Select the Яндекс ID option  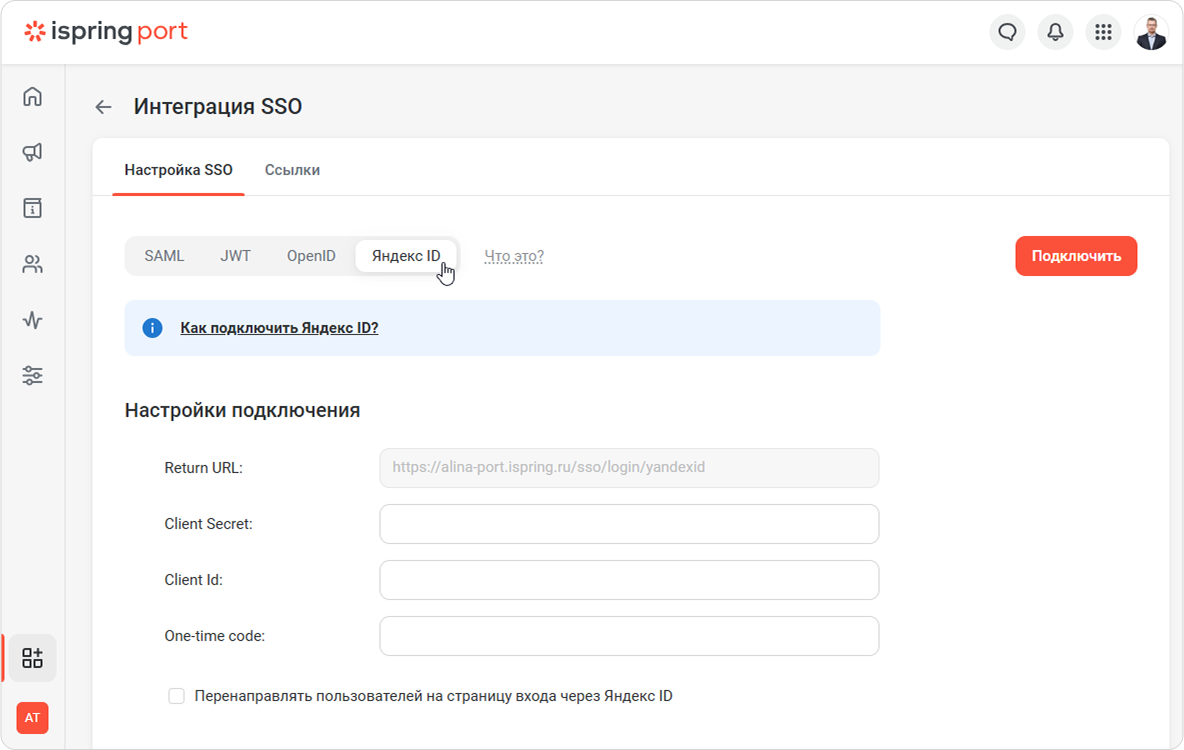point(406,256)
